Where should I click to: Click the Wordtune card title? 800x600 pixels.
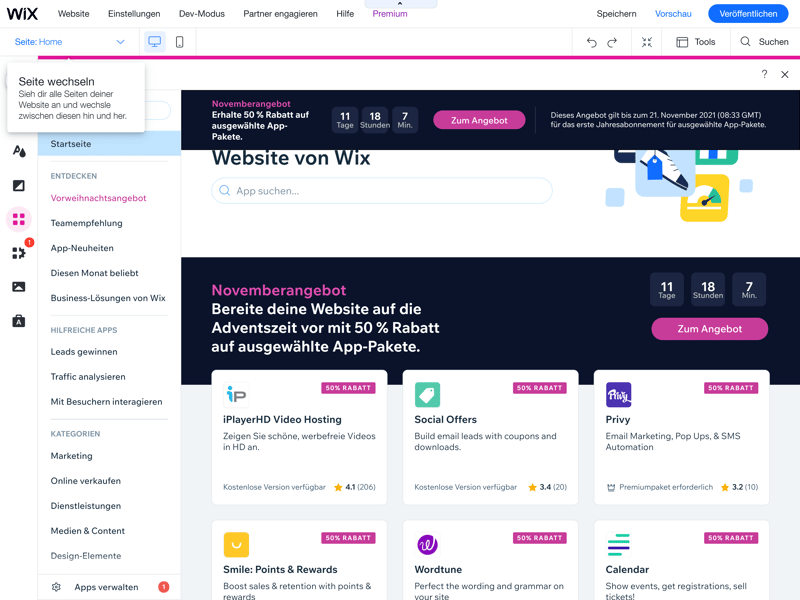tap(438, 569)
